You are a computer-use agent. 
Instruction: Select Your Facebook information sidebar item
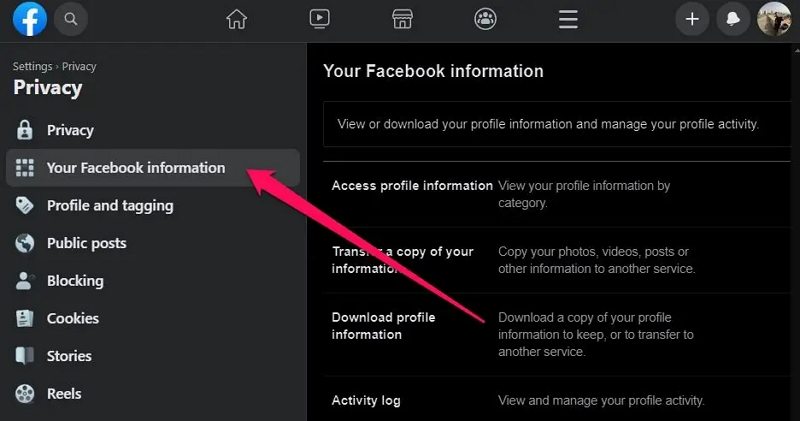click(x=135, y=168)
